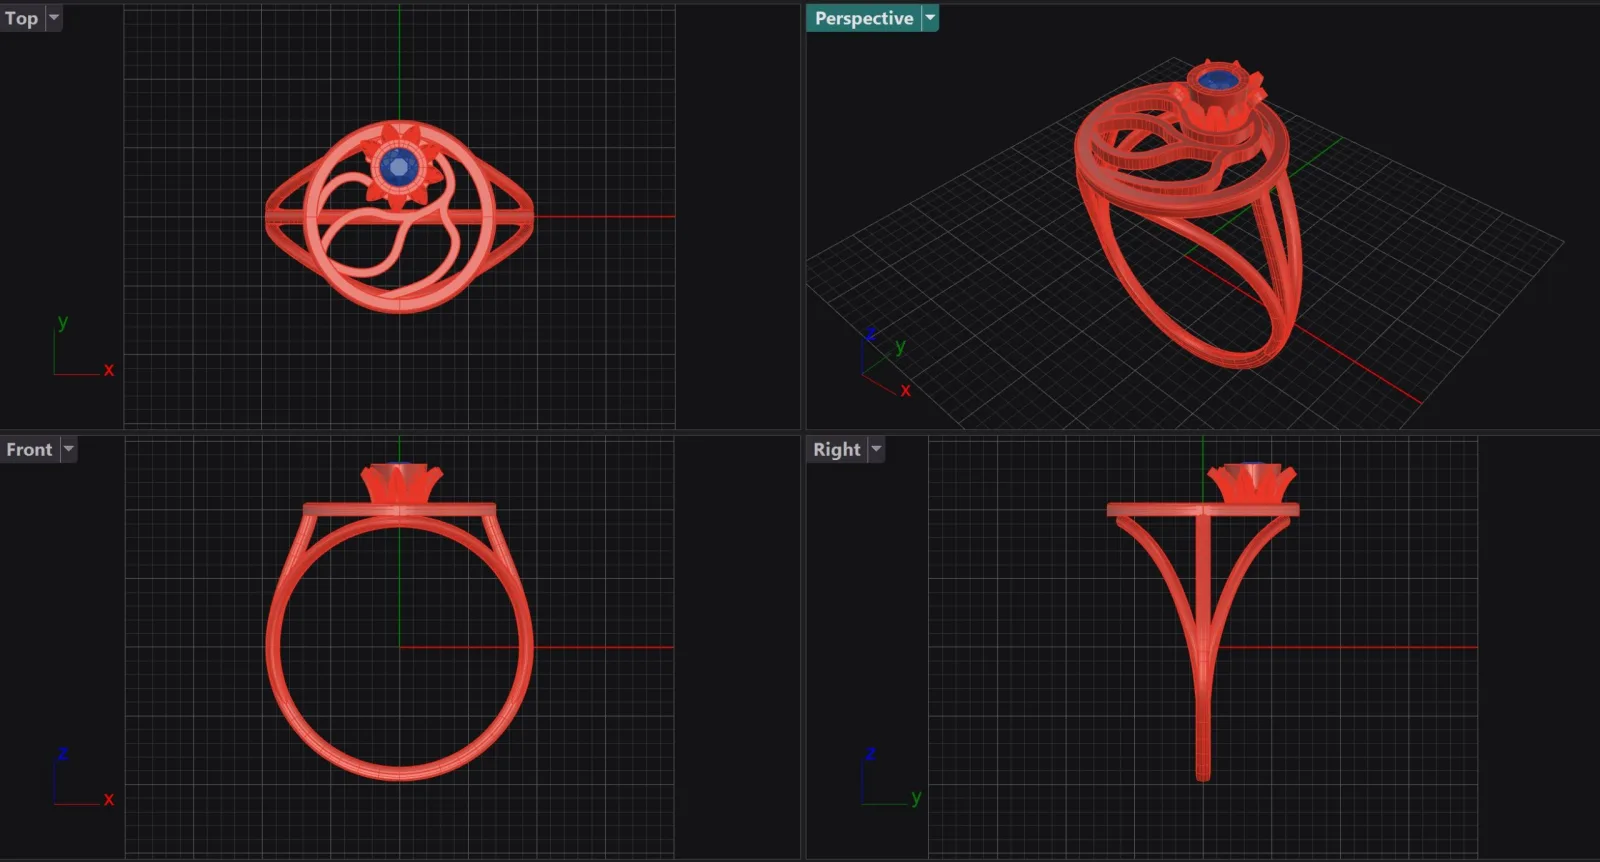Select the blue gemstone in Top view
The height and width of the screenshot is (862, 1600).
(399, 168)
